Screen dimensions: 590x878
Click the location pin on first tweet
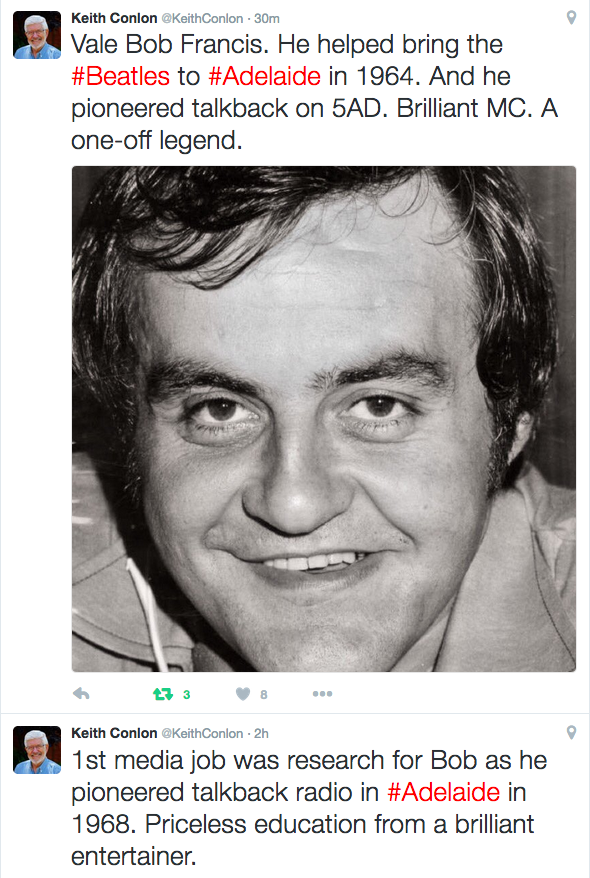(571, 18)
